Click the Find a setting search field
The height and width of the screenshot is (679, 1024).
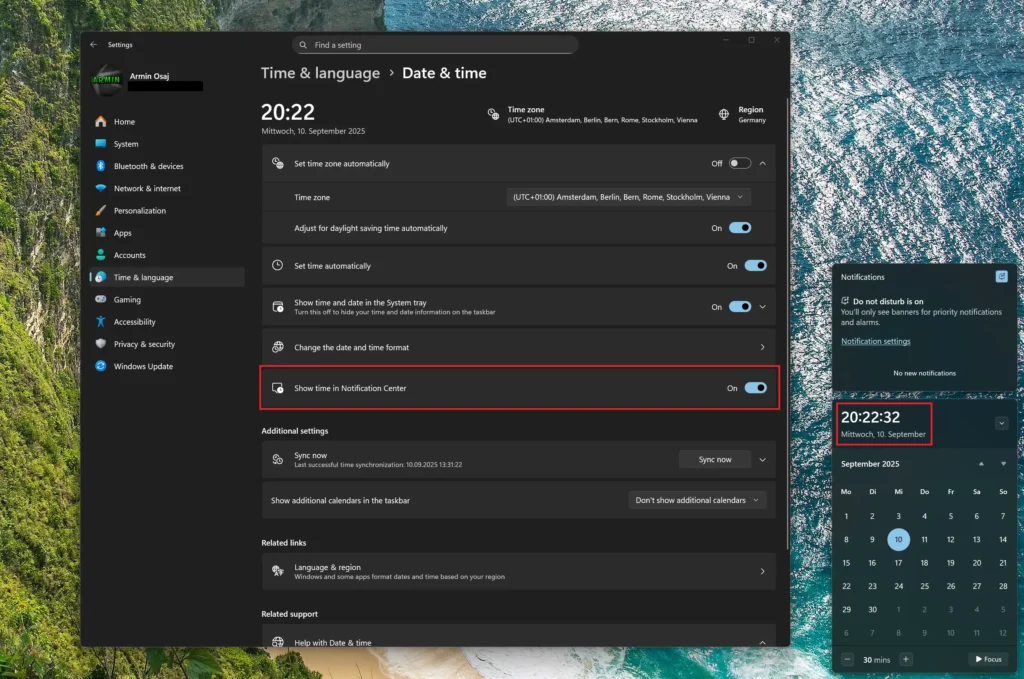coord(435,45)
